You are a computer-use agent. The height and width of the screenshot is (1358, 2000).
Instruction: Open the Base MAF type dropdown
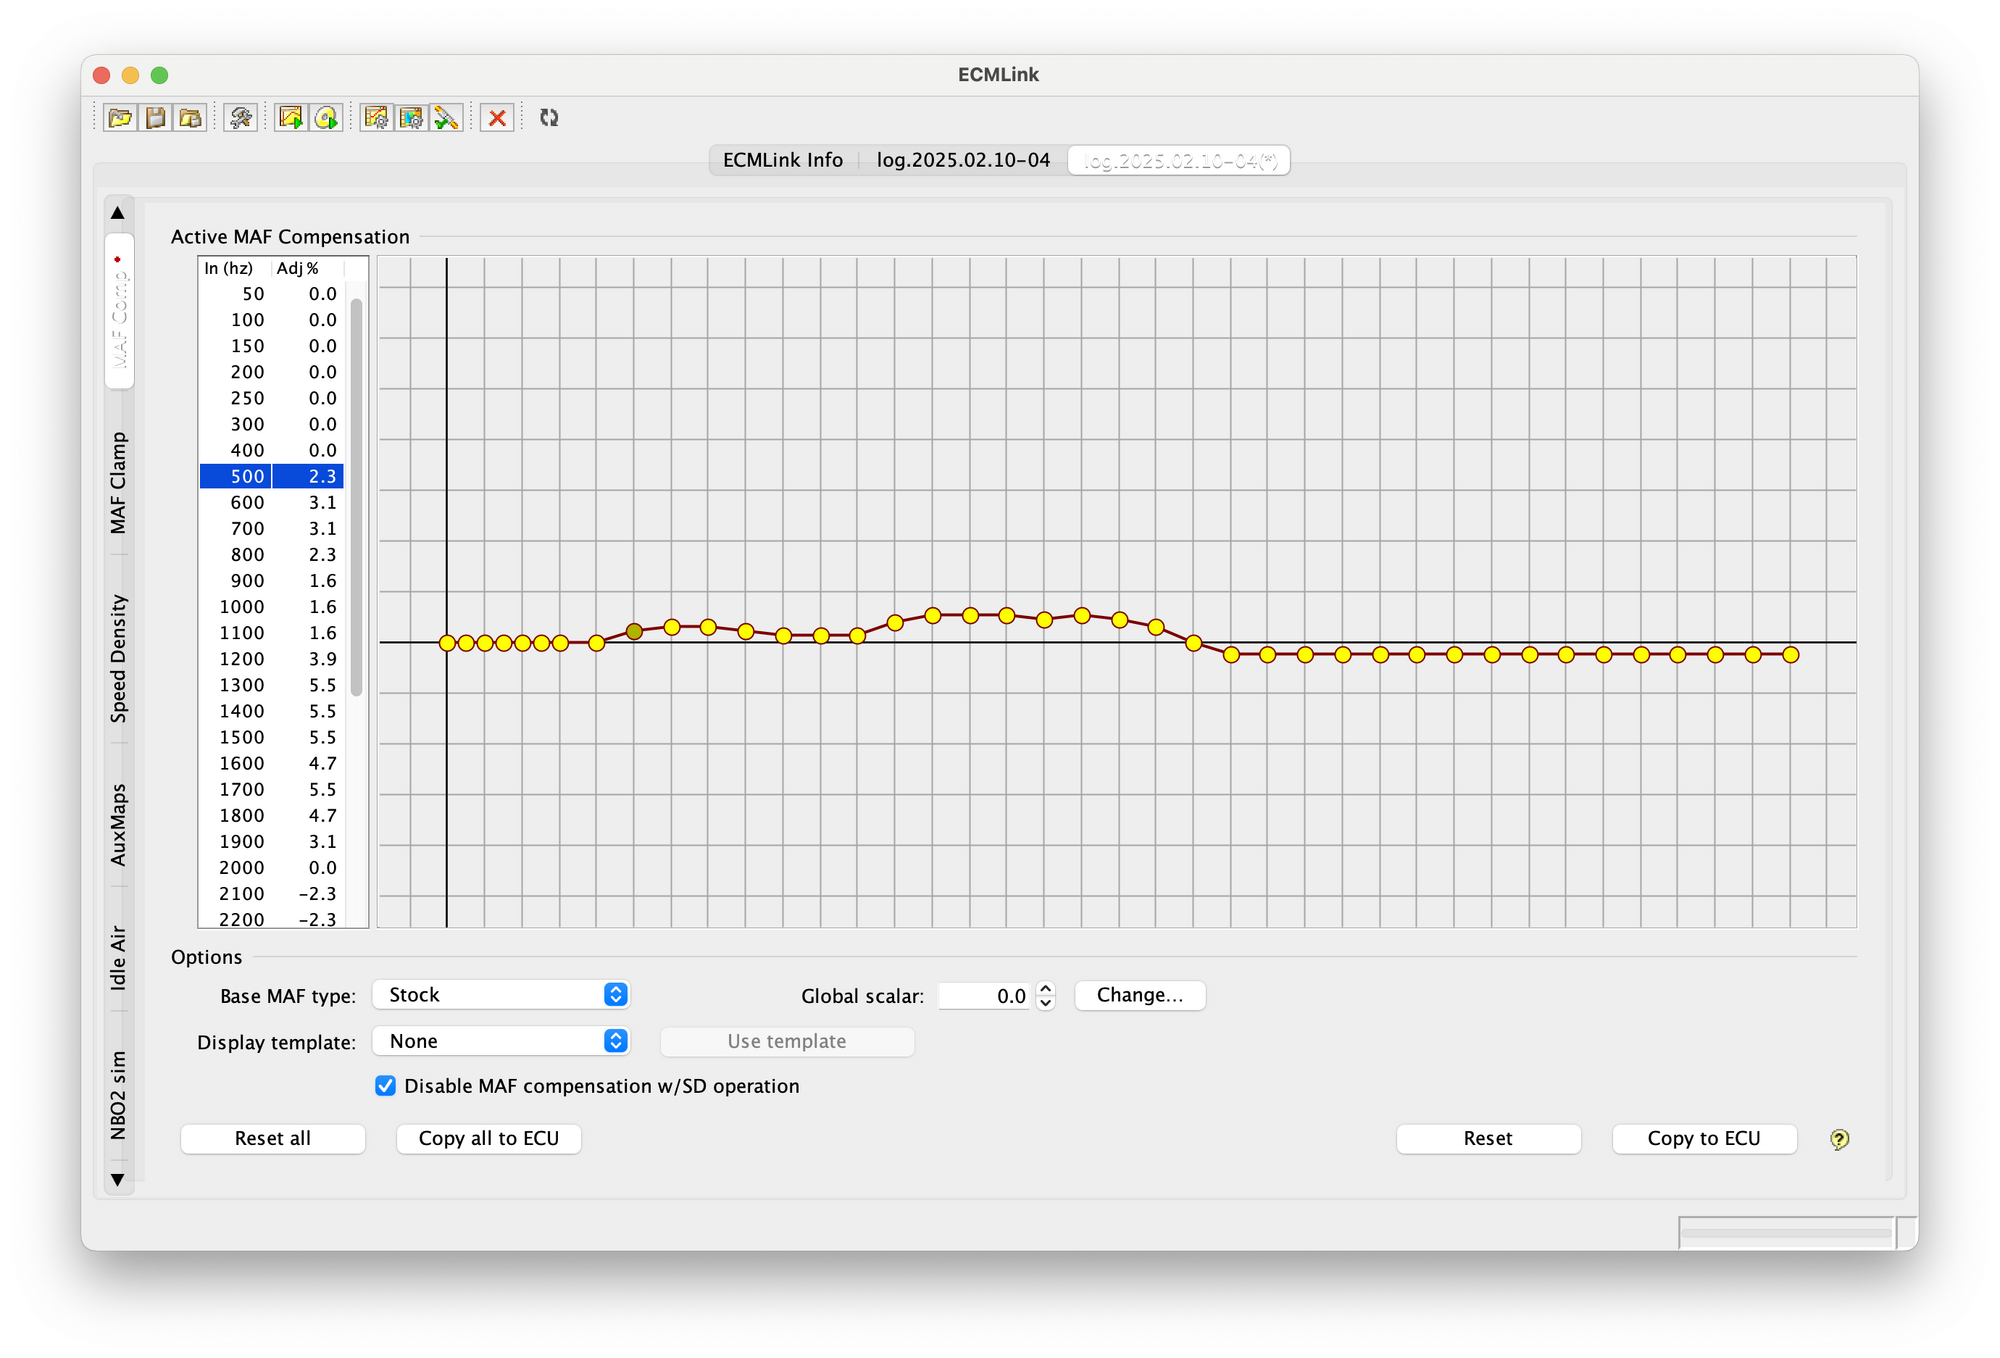(x=500, y=995)
